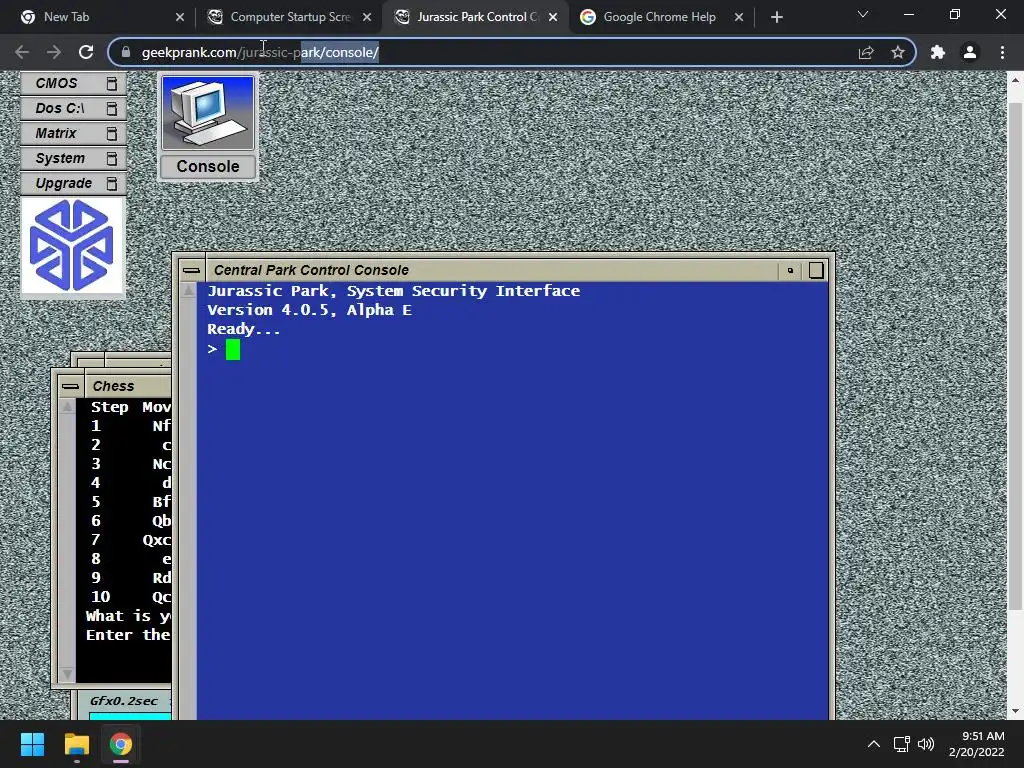Open the Console desktop computer icon
The width and height of the screenshot is (1024, 768).
coord(208,113)
